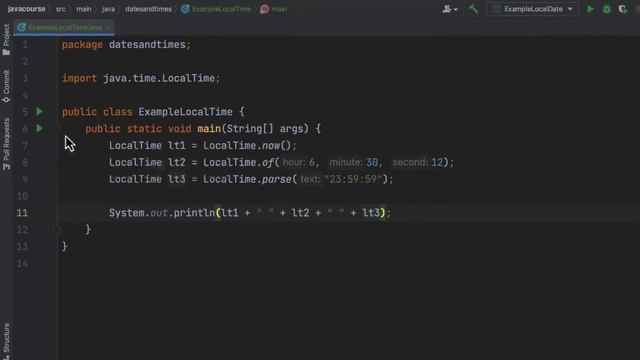Image resolution: width=640 pixels, height=360 pixels.
Task: Click ExampleLocalTime class breadcrumb
Action: [217, 9]
